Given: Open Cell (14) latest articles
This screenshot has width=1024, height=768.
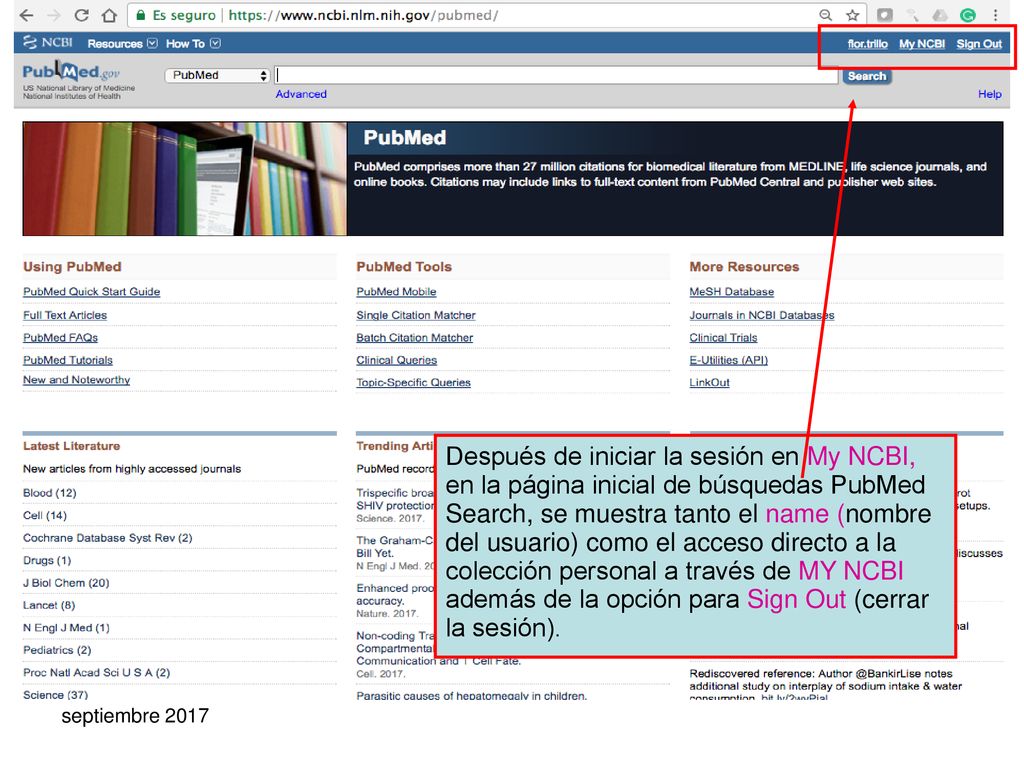Looking at the screenshot, I should [45, 516].
